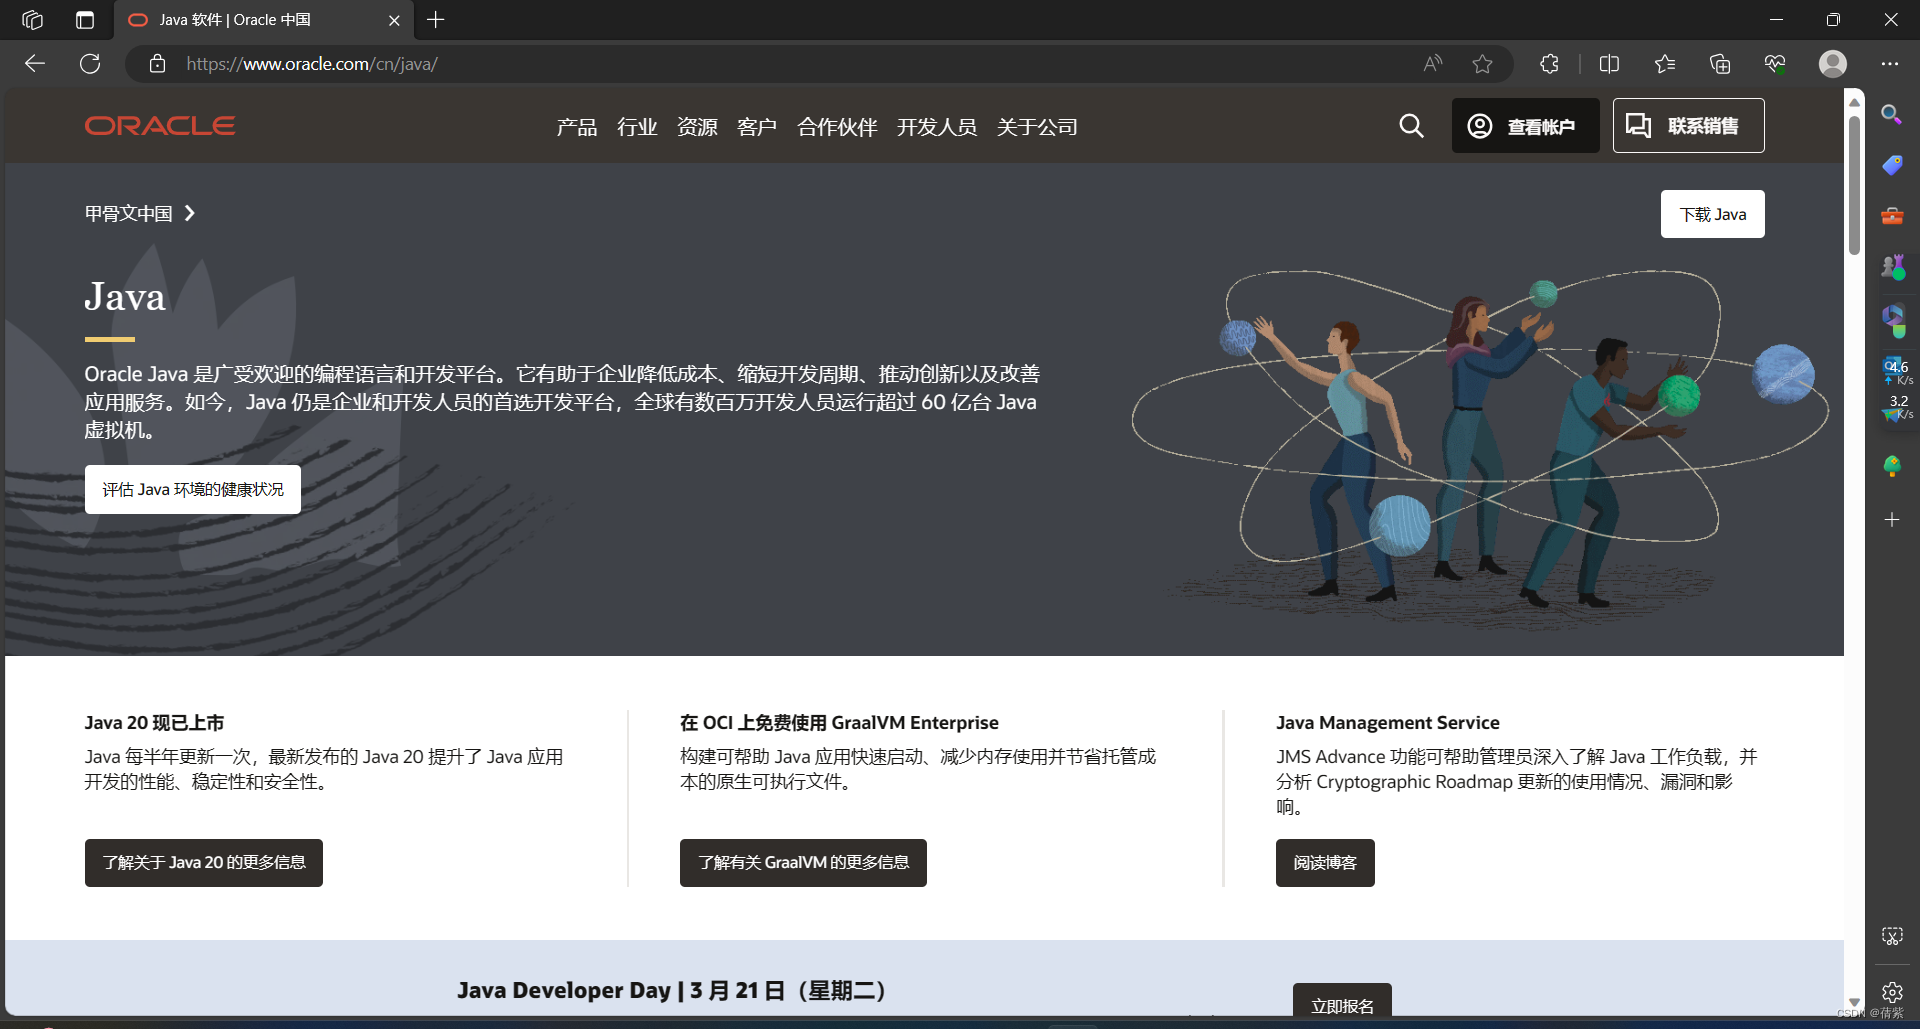Click the Java Developer Day banner text
Screen dimensions: 1920x1029
(672, 991)
